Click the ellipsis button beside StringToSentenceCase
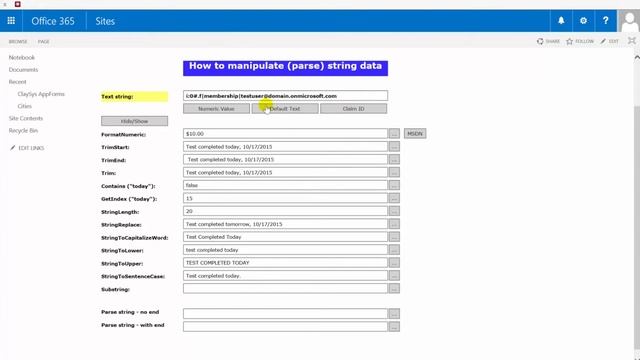This screenshot has height=360, width=640. (394, 276)
